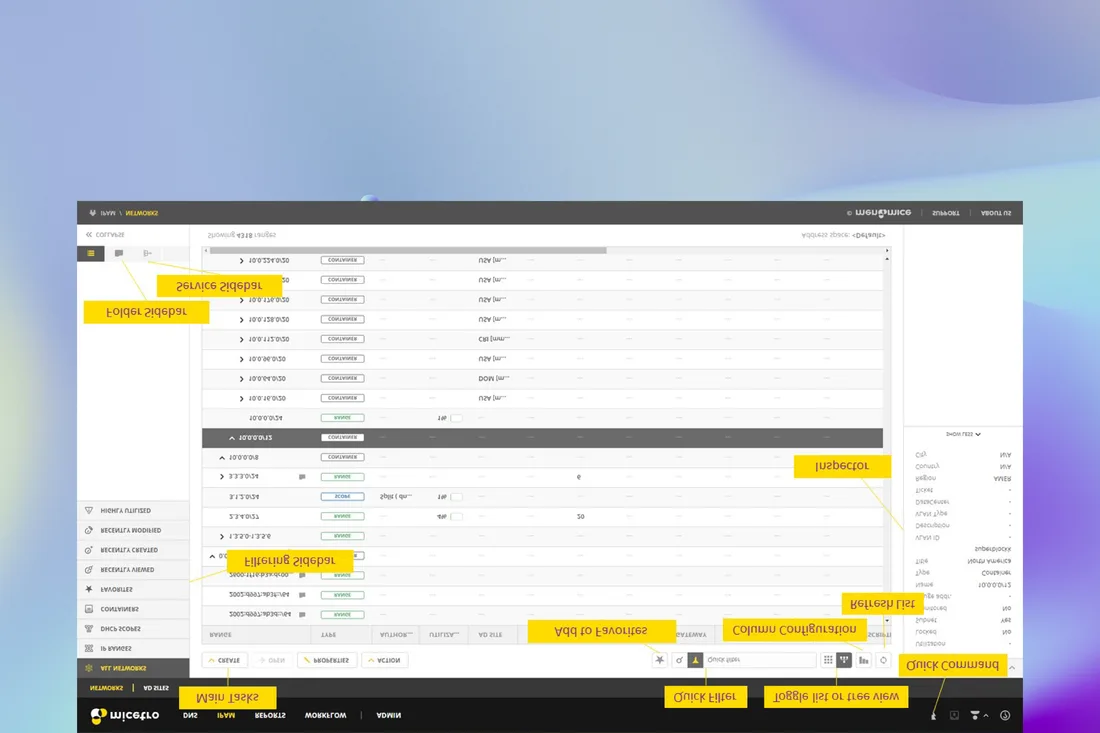The image size is (1100, 733).
Task: Open the Action dropdown button
Action: (384, 660)
